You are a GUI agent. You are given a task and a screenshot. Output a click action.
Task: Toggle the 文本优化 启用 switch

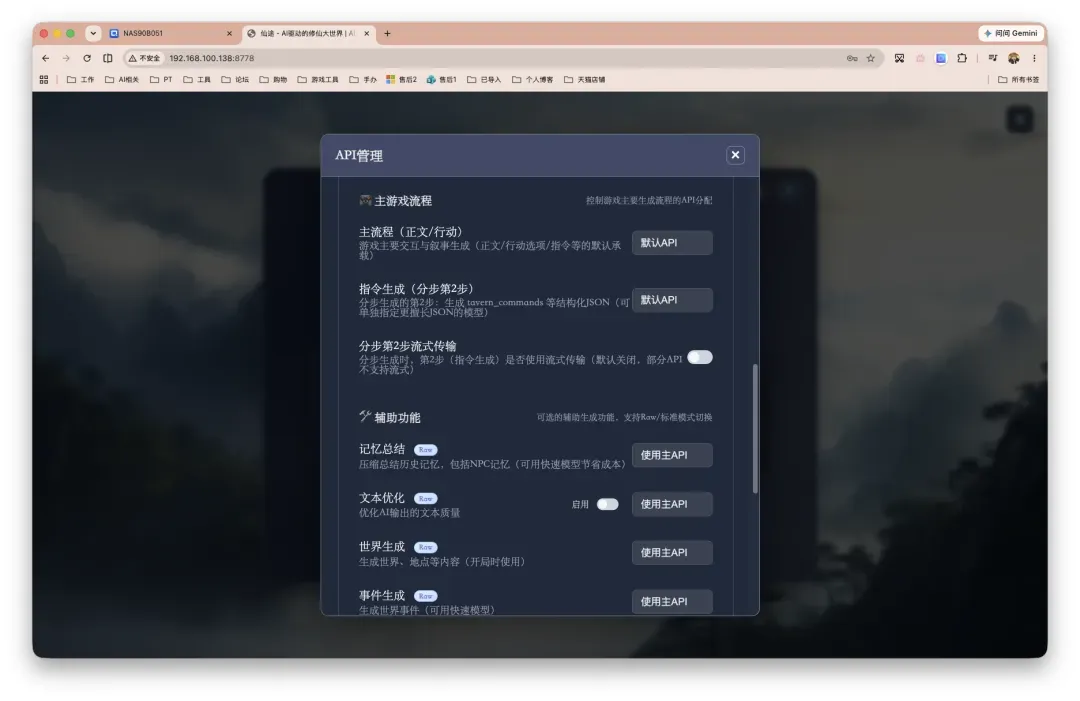click(x=607, y=504)
